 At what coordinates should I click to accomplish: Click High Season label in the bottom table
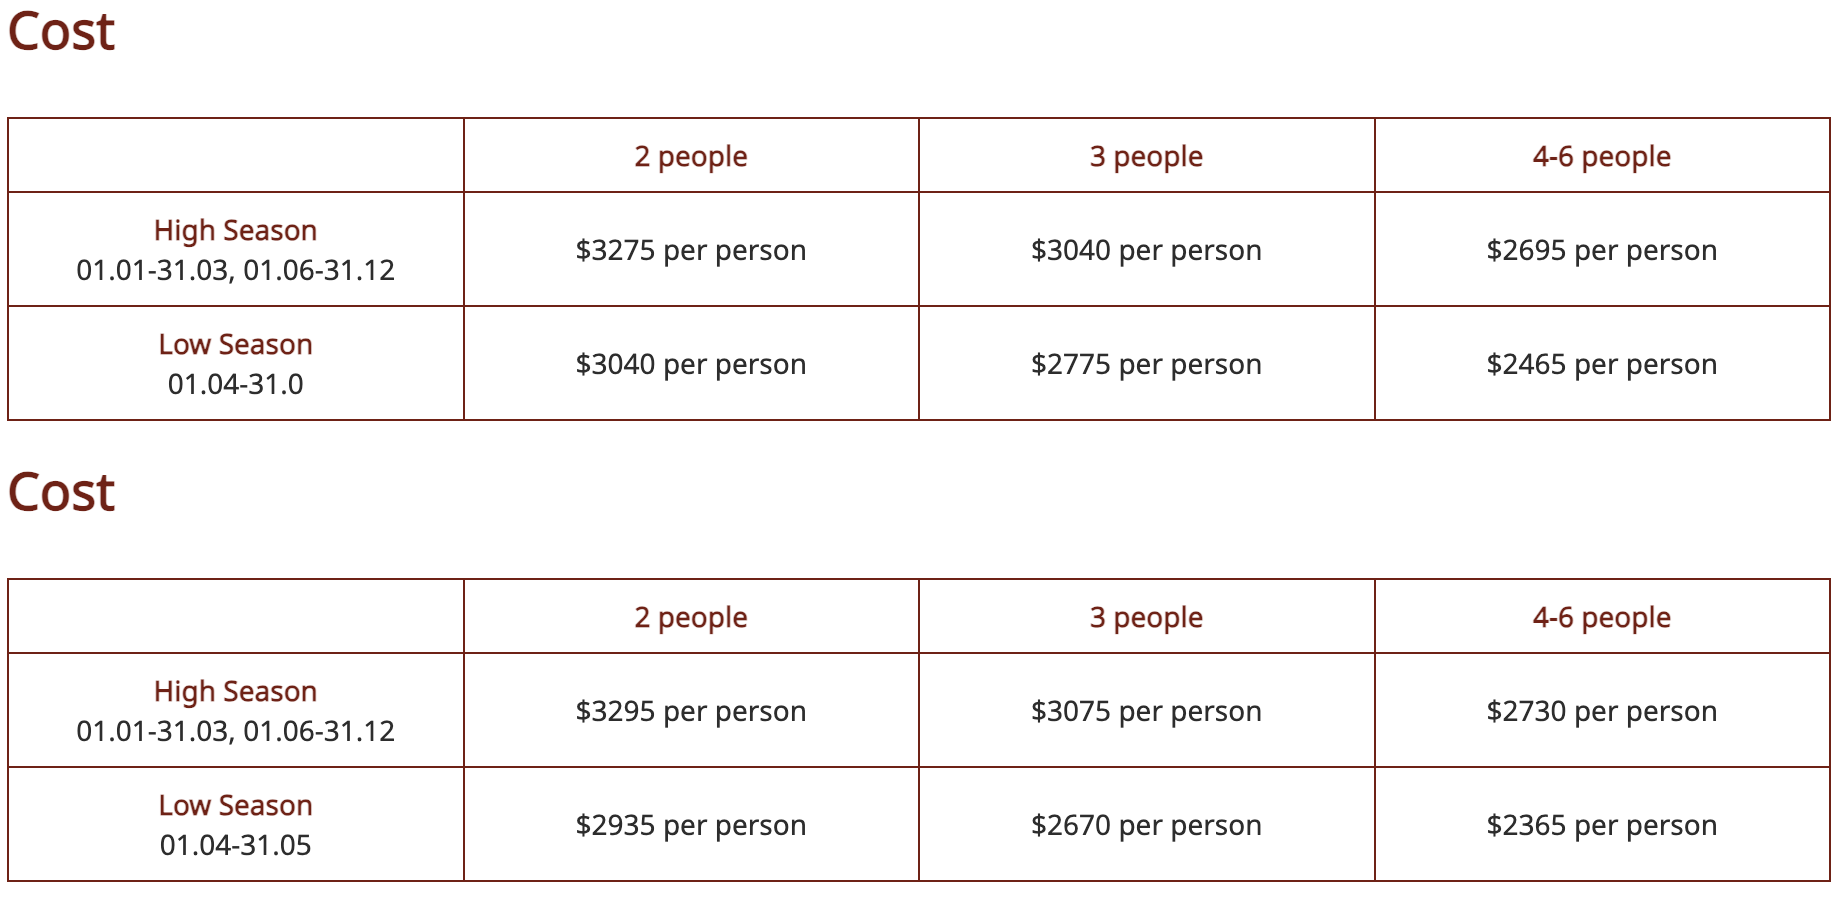pyautogui.click(x=235, y=691)
